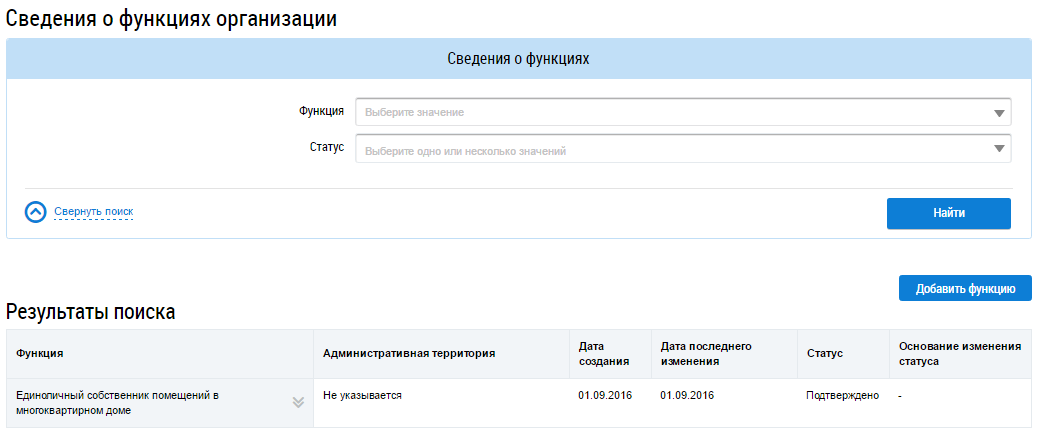Click the Сведения о функциях panel header
Image resolution: width=1043 pixels, height=436 pixels.
coord(518,59)
